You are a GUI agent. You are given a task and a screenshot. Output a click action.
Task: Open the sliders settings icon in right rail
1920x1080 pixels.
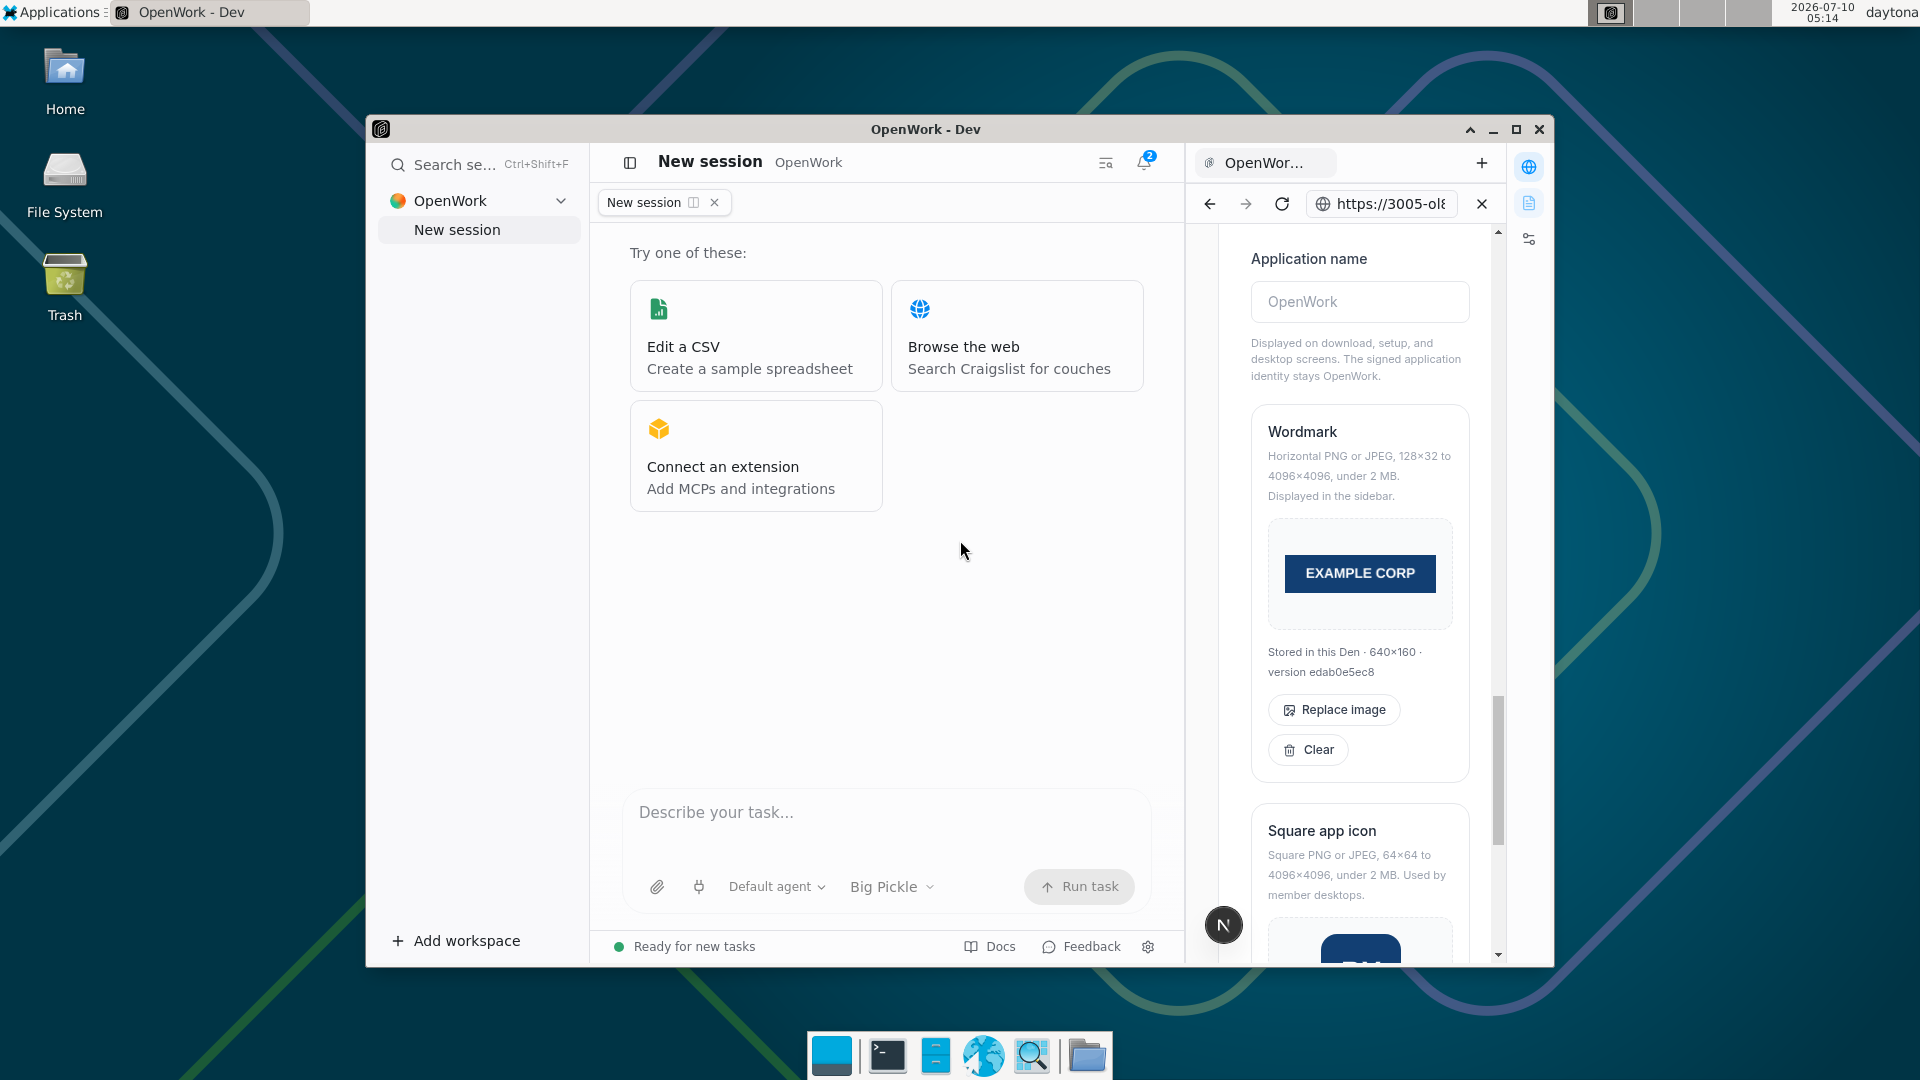pyautogui.click(x=1529, y=239)
